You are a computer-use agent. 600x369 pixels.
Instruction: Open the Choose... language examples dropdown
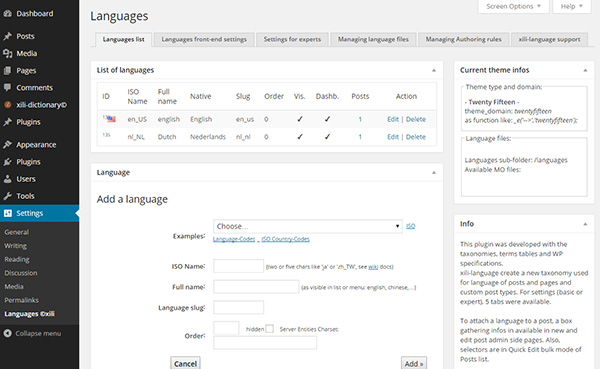point(308,226)
